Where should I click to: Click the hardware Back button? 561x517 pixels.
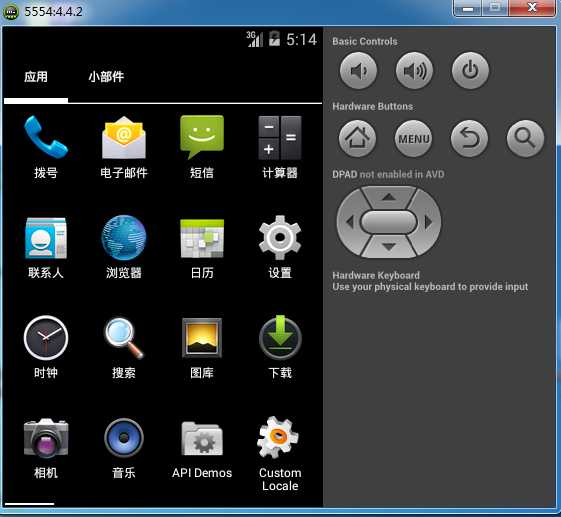point(469,138)
